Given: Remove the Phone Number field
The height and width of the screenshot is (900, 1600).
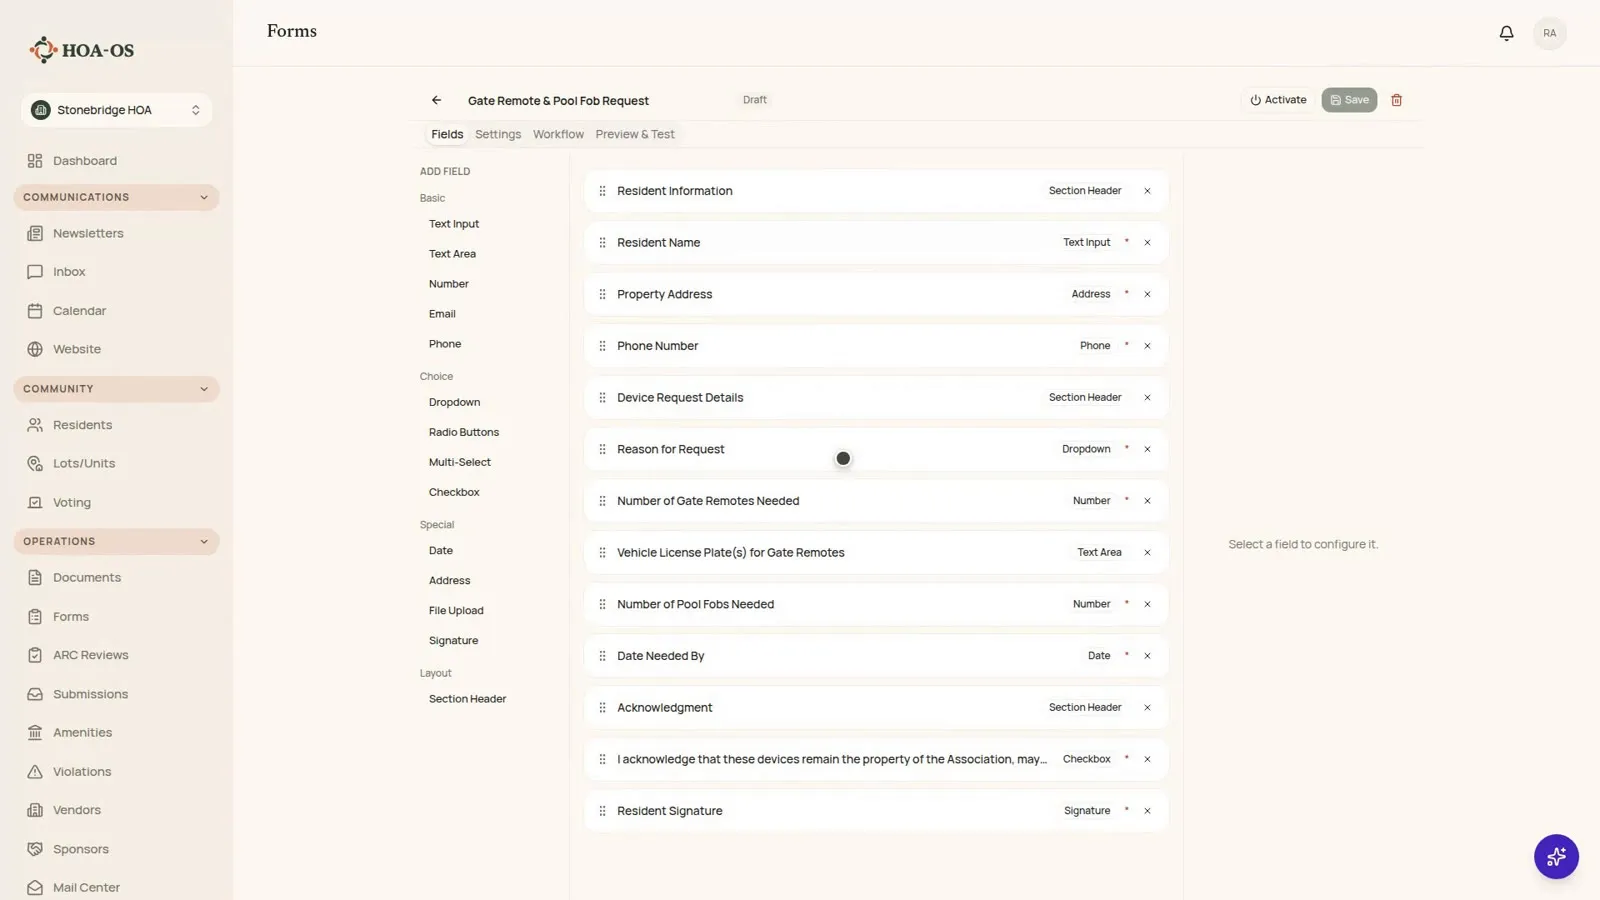Looking at the screenshot, I should [1147, 346].
